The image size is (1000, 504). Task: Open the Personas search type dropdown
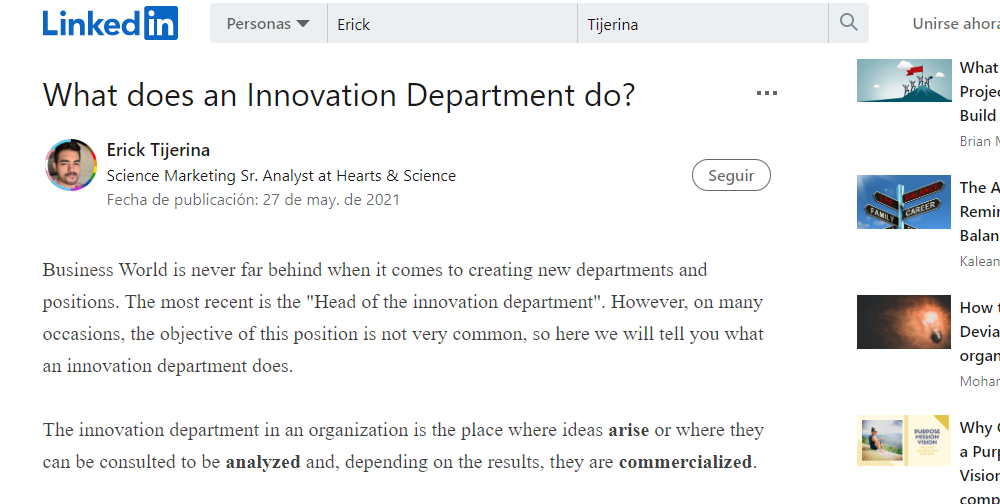[x=268, y=24]
